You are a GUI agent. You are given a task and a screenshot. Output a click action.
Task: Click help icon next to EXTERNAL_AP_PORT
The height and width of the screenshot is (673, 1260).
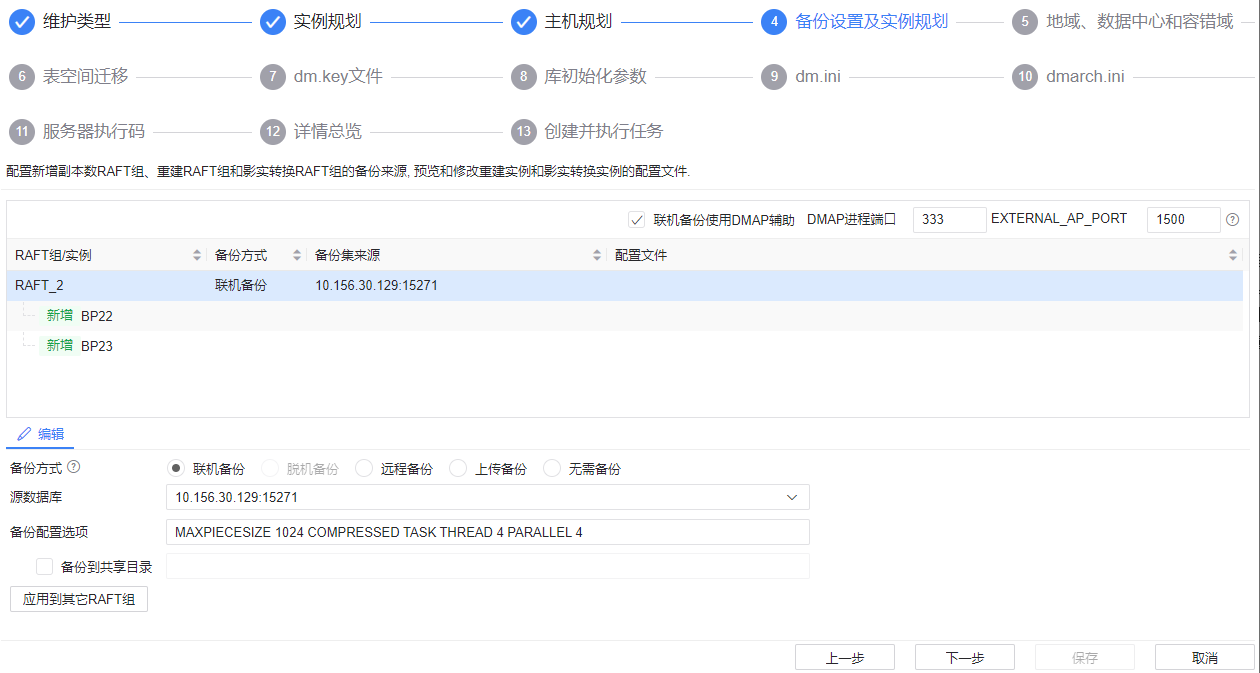tap(1232, 220)
